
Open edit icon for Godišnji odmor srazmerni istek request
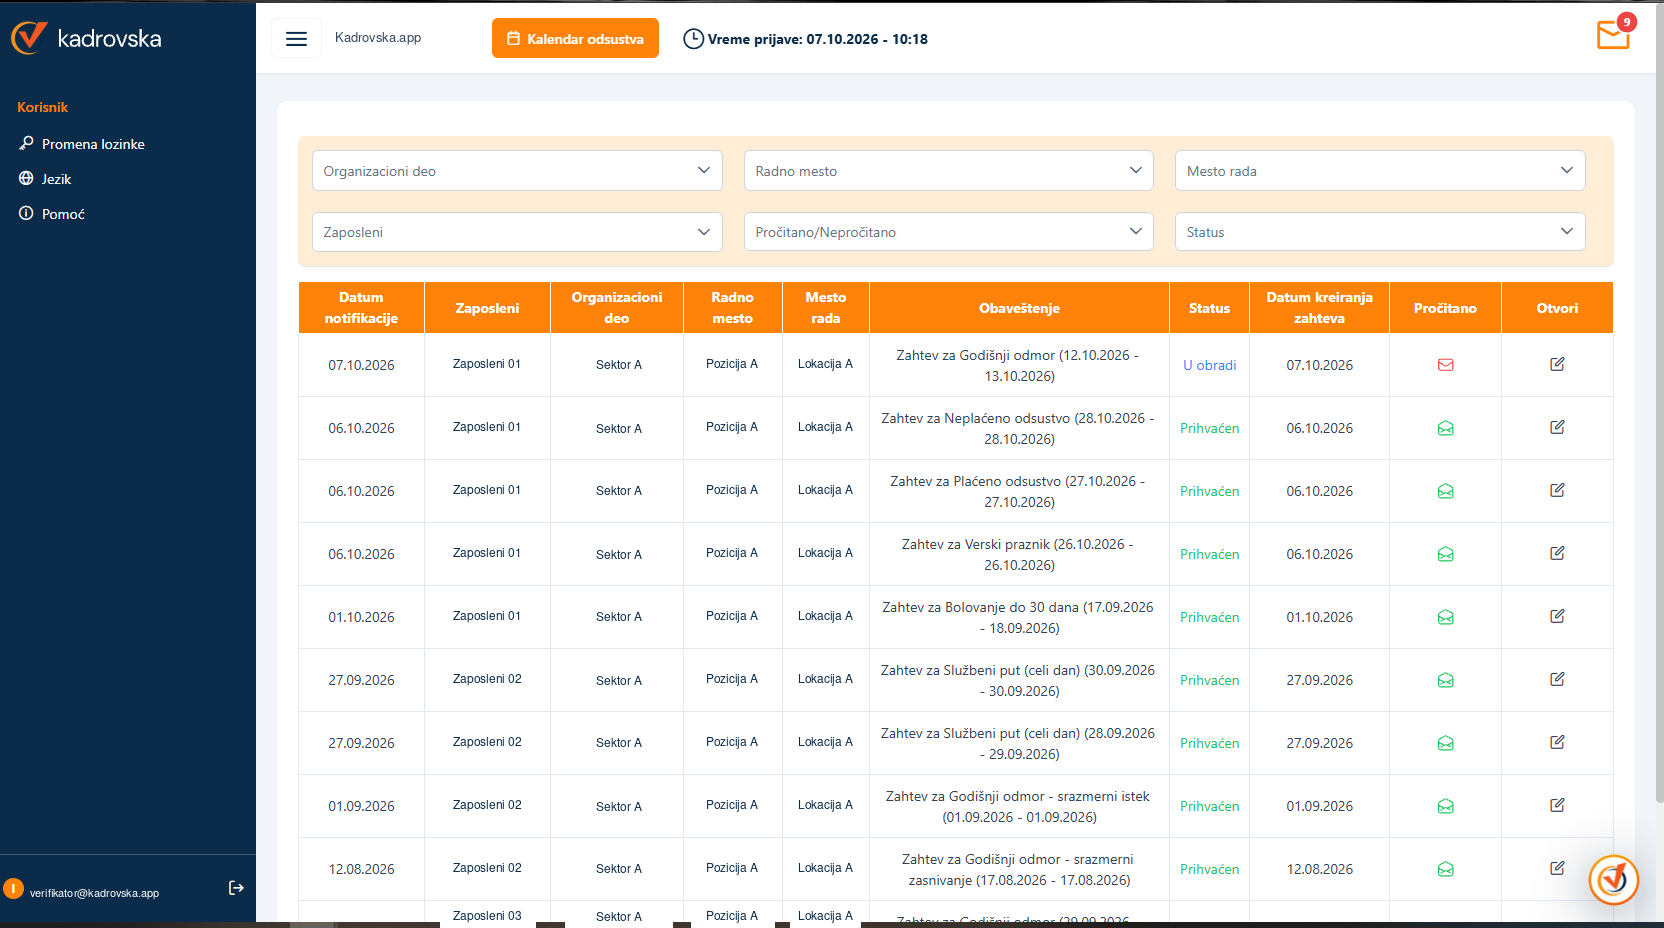pyautogui.click(x=1557, y=805)
